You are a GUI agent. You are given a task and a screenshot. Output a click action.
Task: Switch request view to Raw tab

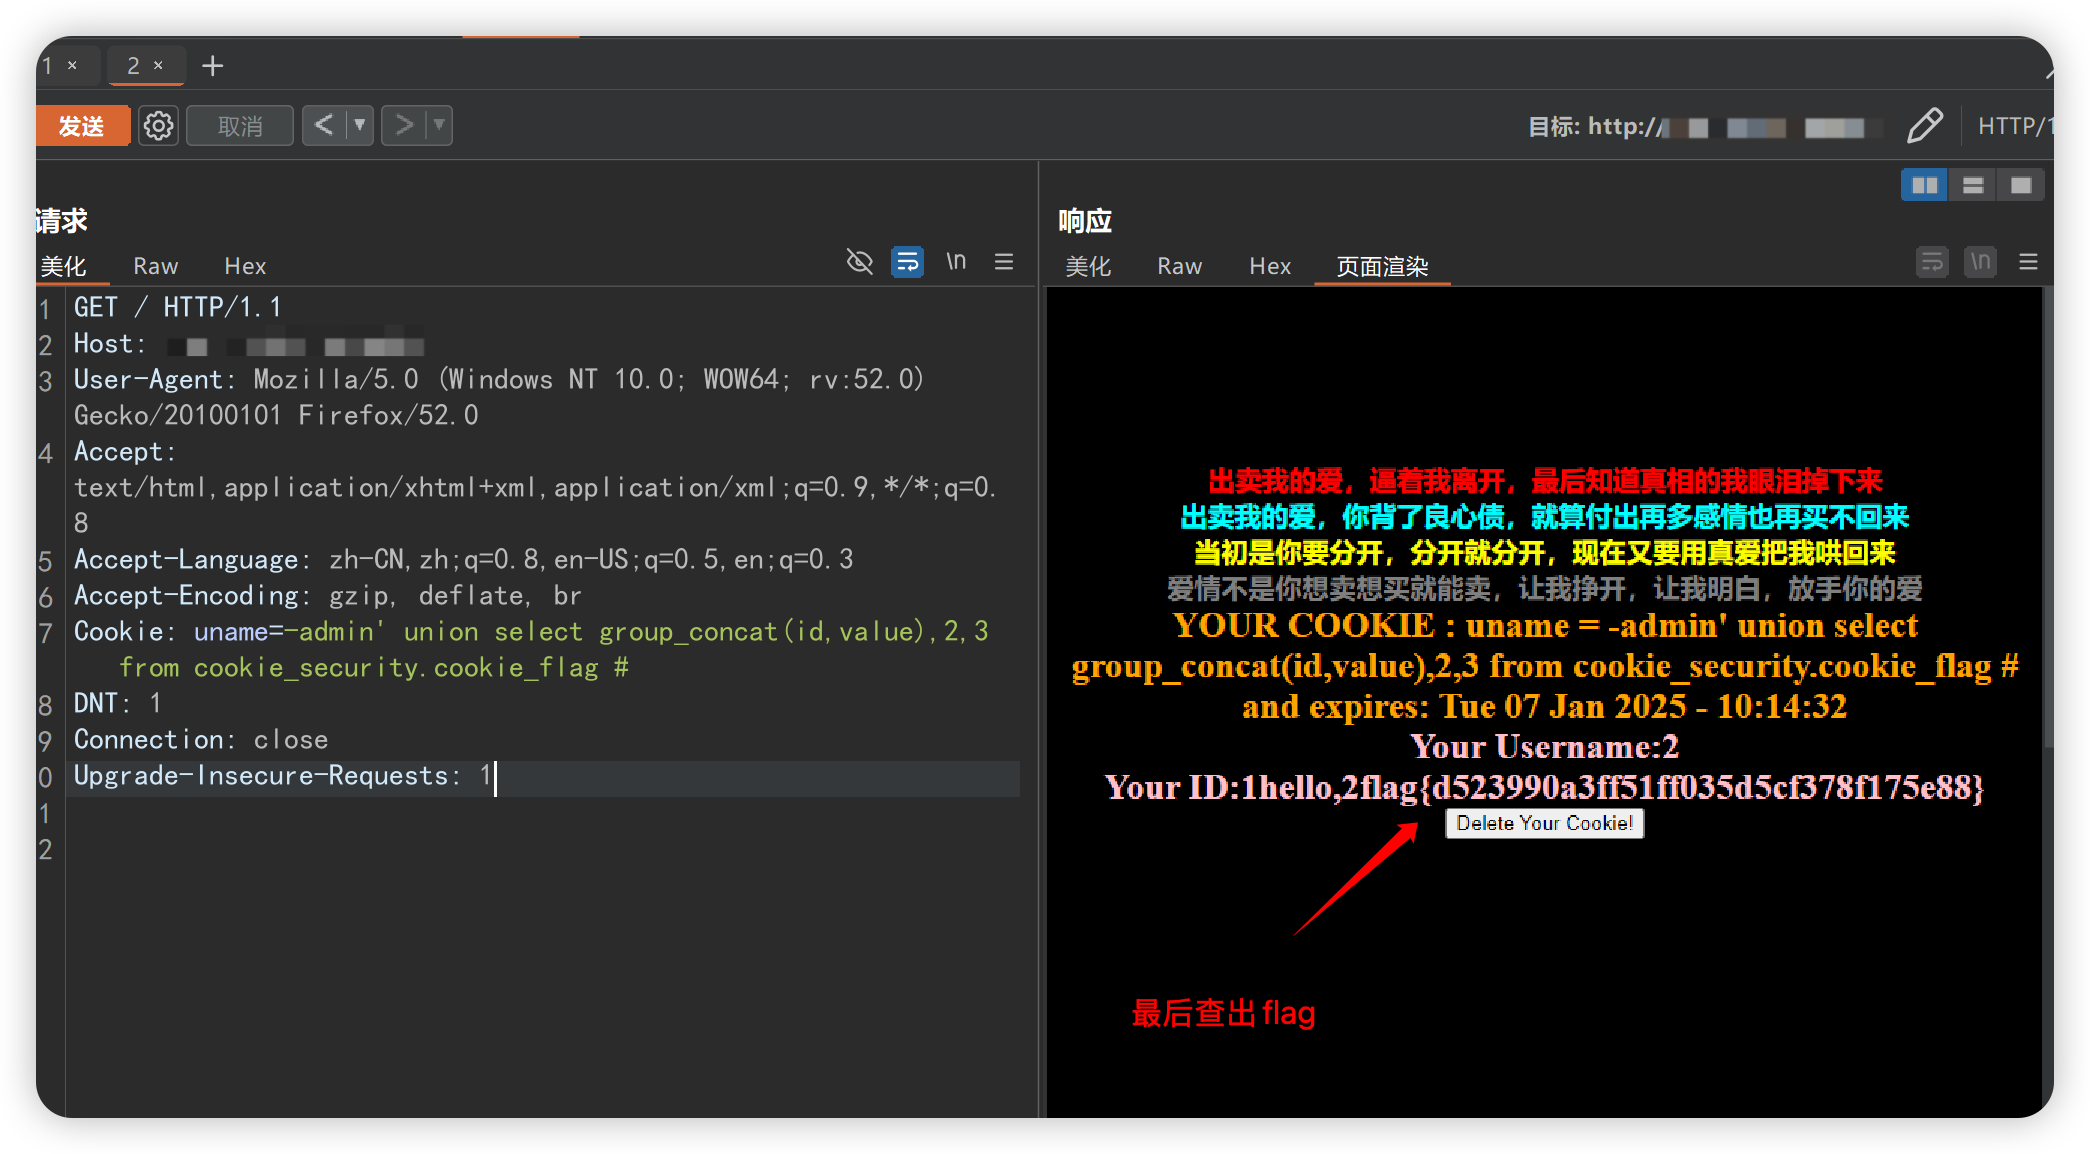155,266
